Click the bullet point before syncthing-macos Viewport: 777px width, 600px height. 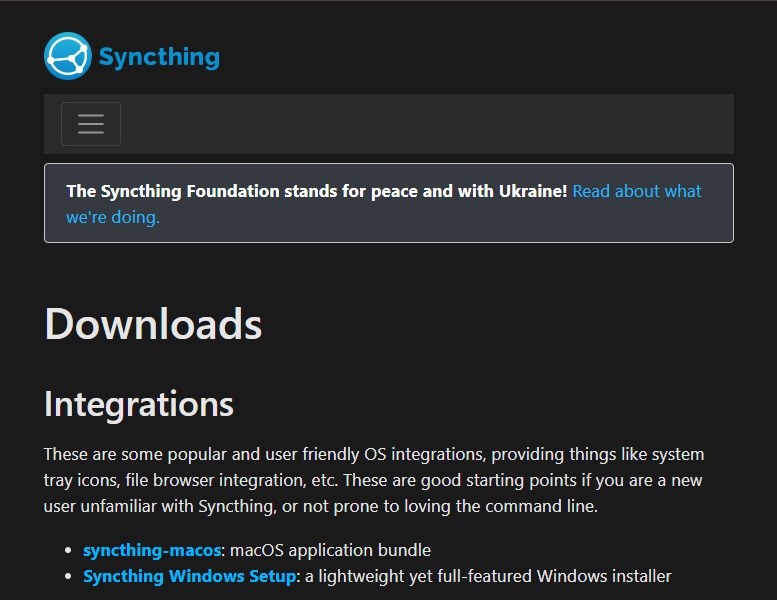point(68,551)
